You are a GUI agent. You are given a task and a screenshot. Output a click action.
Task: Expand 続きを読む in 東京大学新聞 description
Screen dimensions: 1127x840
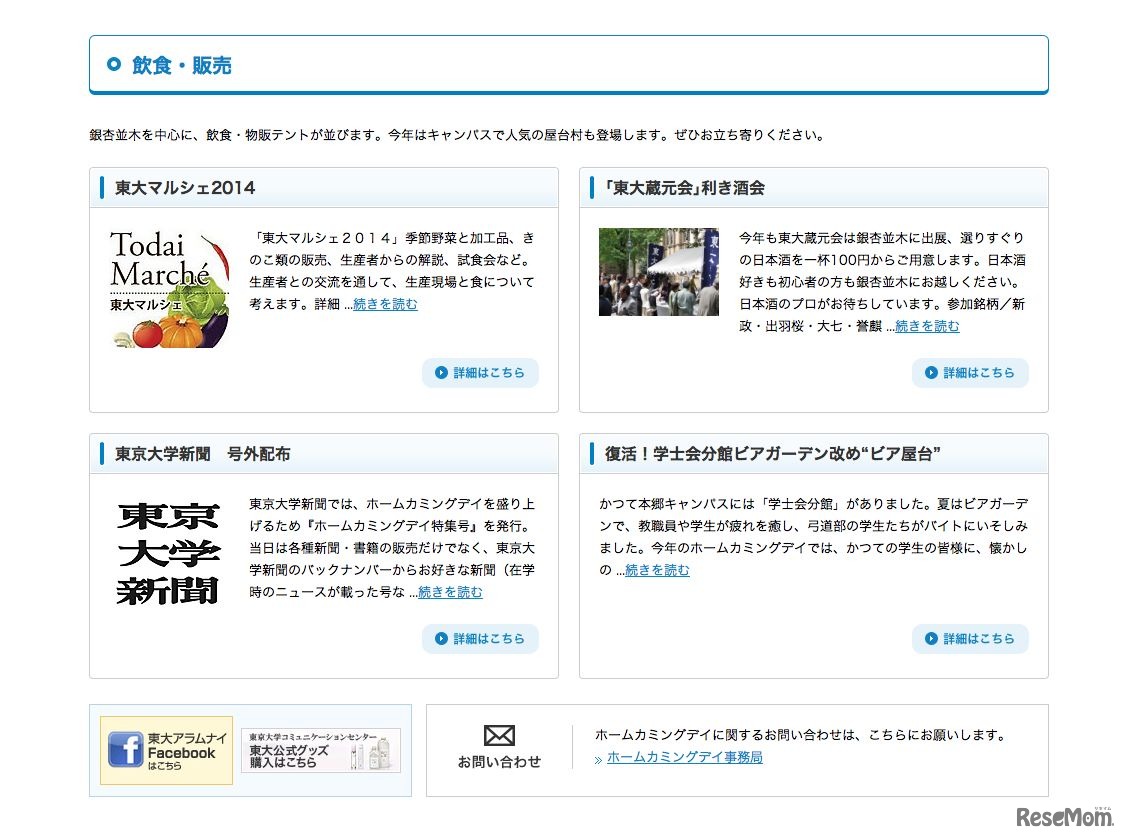pos(450,592)
